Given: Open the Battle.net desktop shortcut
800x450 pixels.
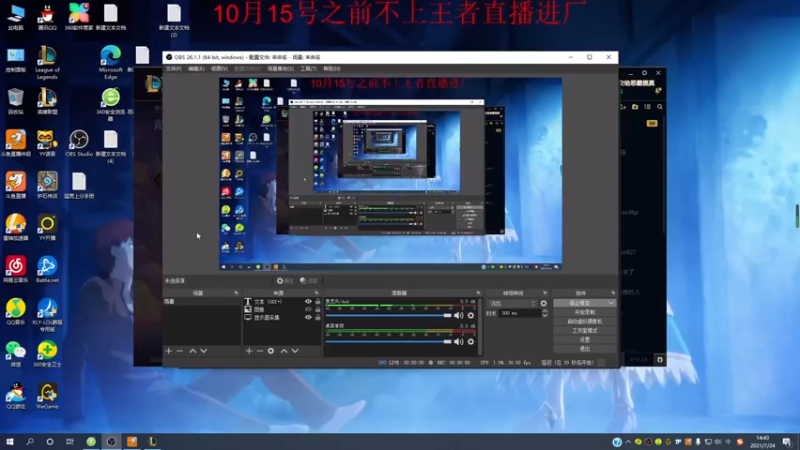Looking at the screenshot, I should pyautogui.click(x=47, y=270).
